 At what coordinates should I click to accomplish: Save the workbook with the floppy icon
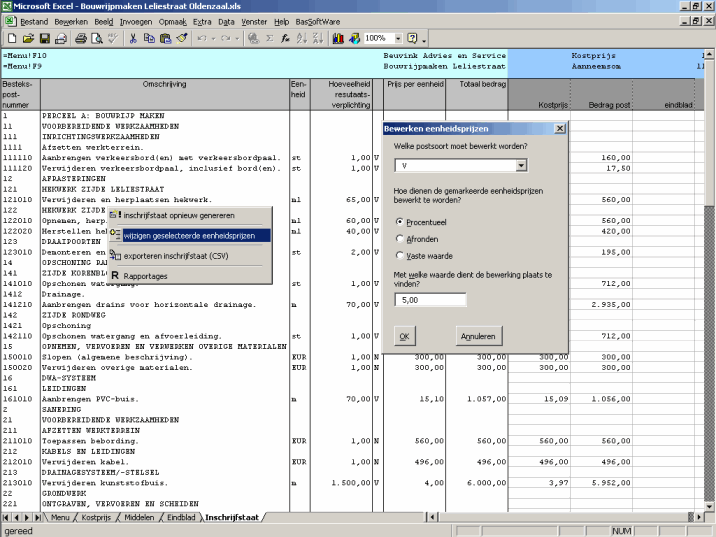44,38
